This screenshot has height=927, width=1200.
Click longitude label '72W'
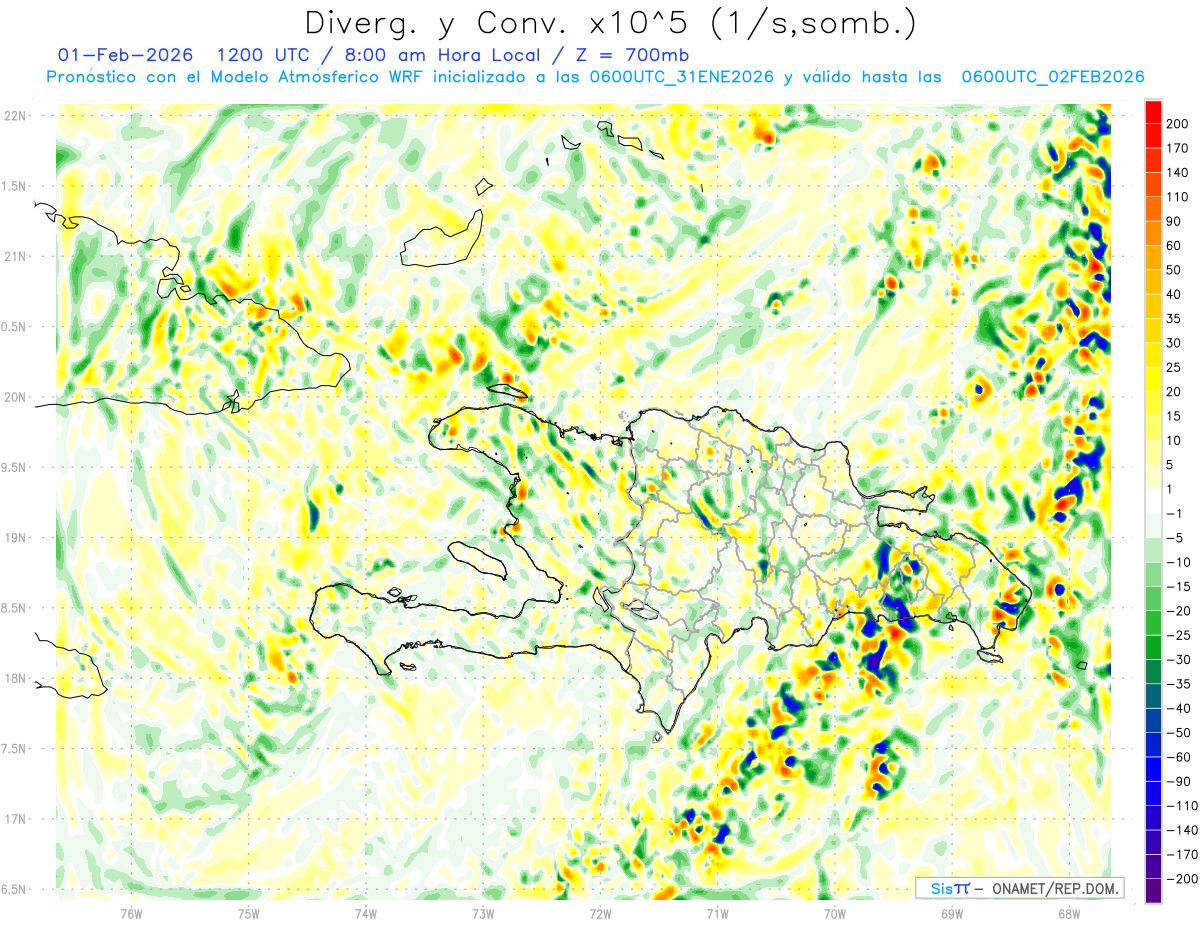pyautogui.click(x=600, y=912)
